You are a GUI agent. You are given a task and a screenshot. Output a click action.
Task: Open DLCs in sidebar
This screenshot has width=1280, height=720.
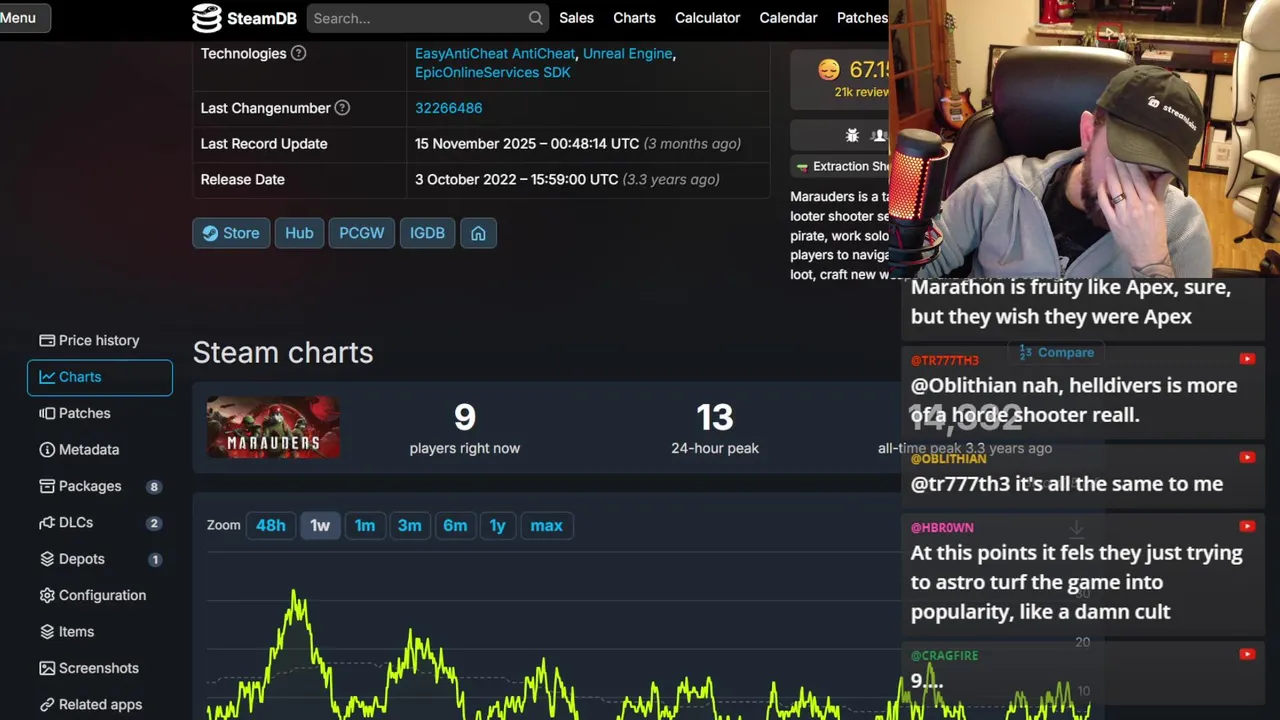(x=99, y=523)
